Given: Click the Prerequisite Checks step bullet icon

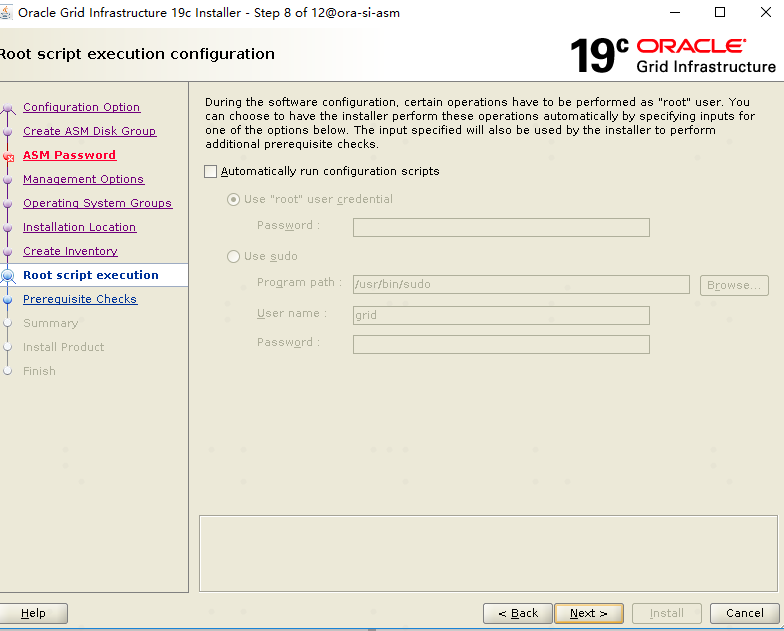Looking at the screenshot, I should 8,300.
